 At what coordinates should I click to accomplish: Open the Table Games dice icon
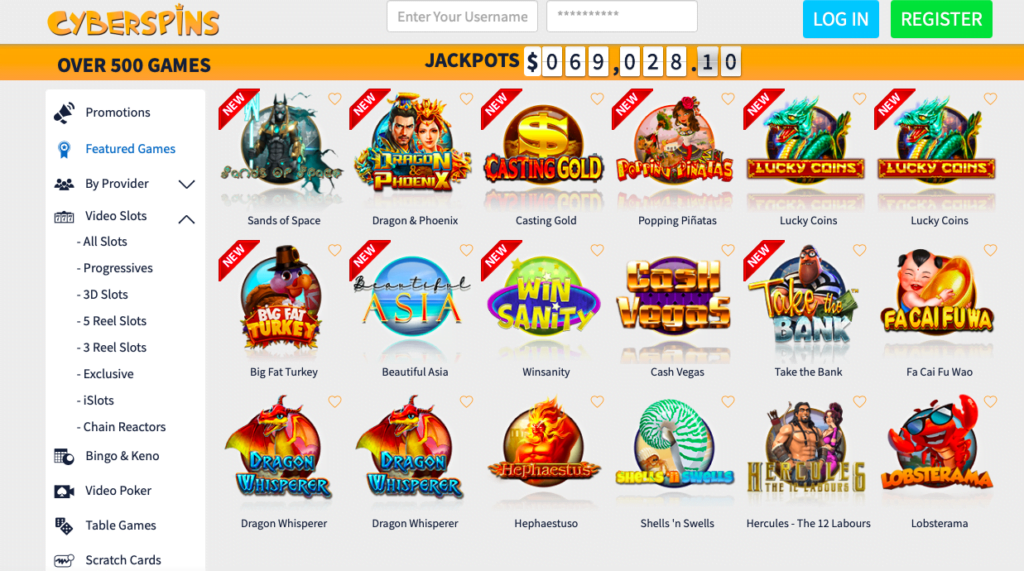pos(64,526)
